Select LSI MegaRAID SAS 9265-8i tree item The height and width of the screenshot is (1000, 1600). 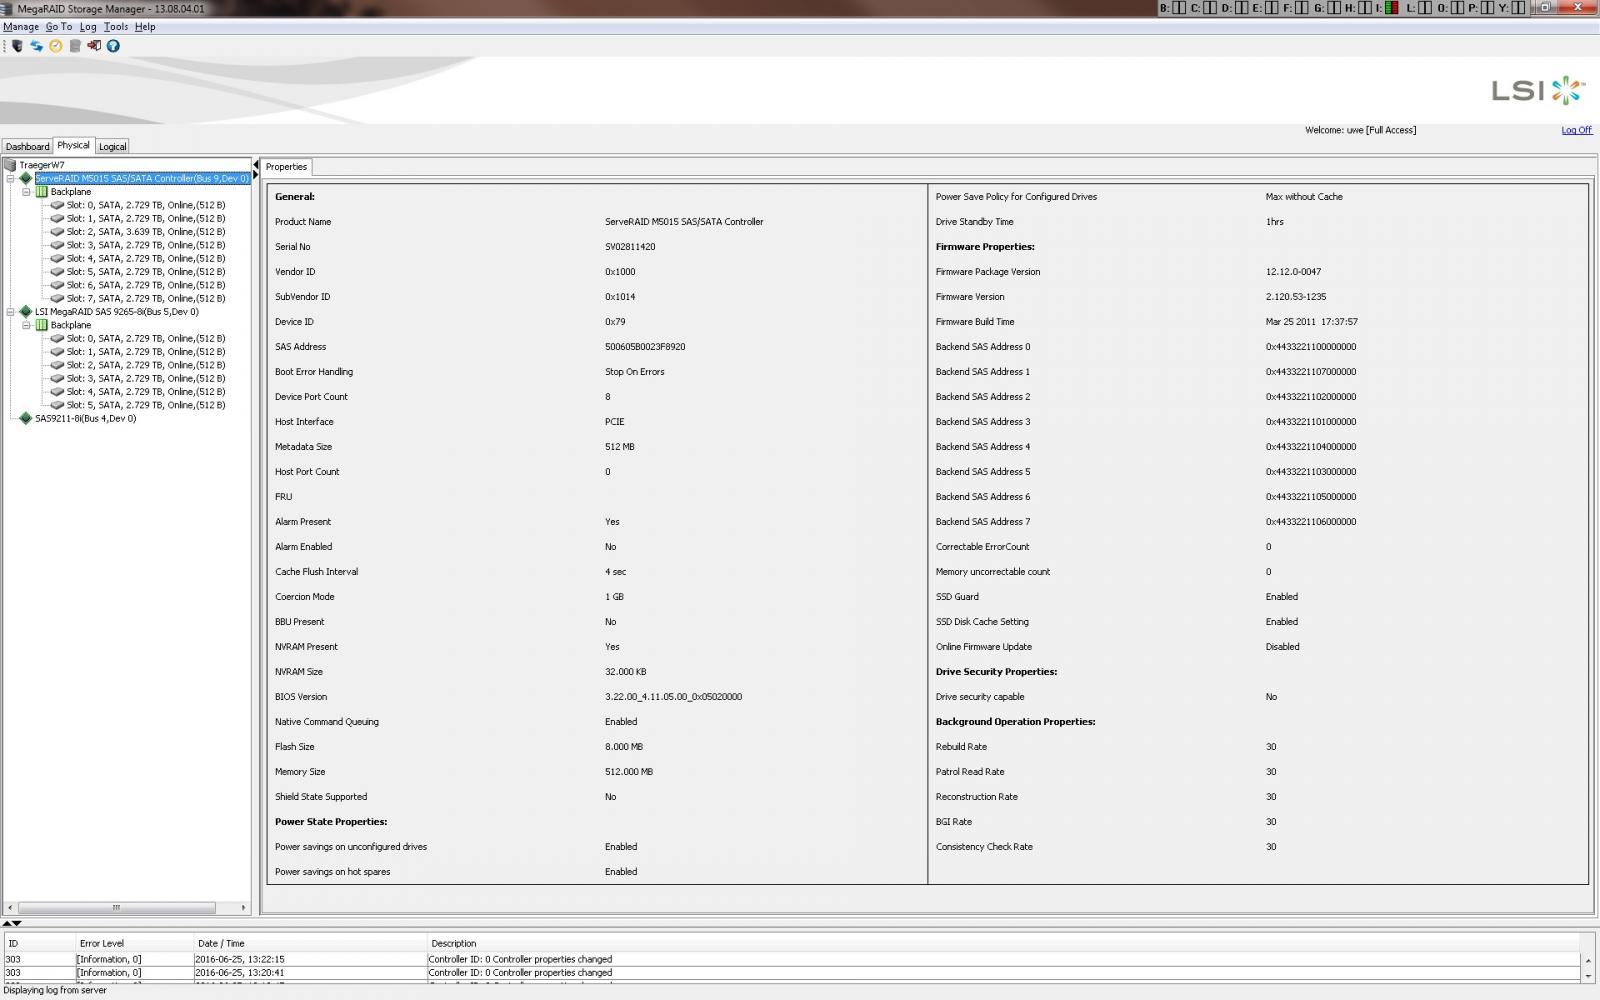(x=117, y=312)
